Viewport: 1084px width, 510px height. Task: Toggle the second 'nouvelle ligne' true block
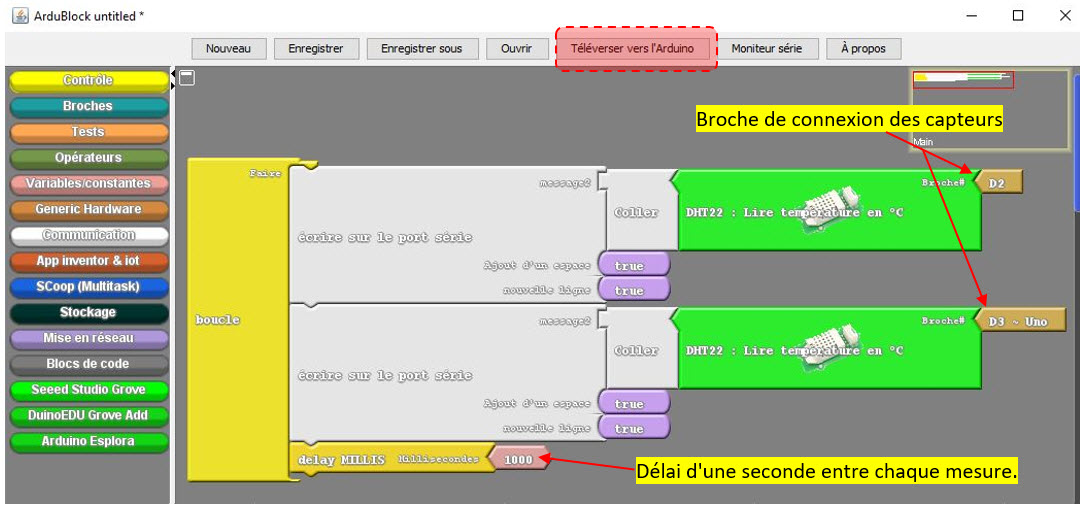tap(632, 428)
